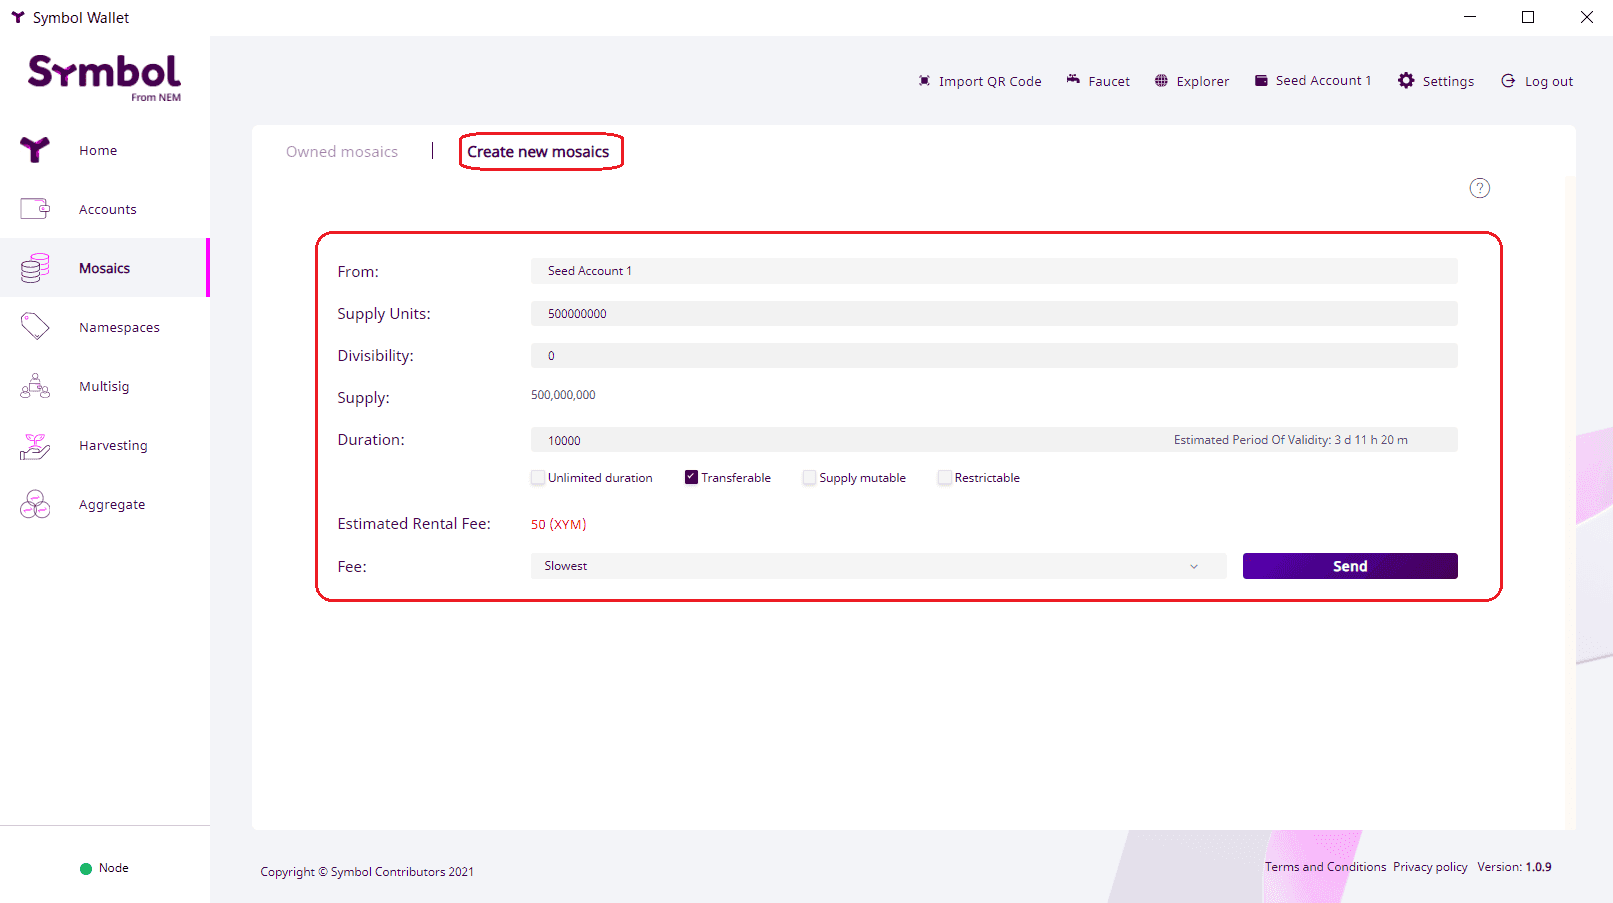Click the Faucet label text
The height and width of the screenshot is (903, 1613).
(x=1109, y=82)
